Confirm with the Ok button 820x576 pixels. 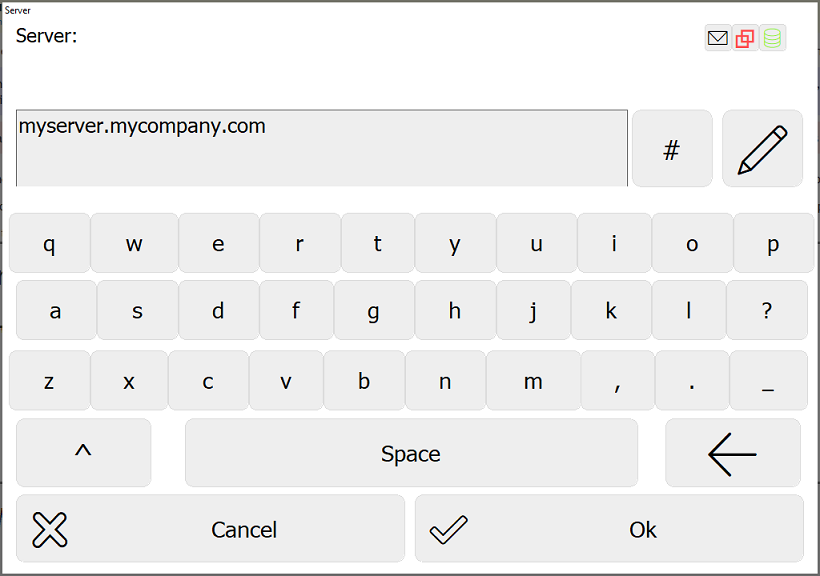(x=609, y=528)
